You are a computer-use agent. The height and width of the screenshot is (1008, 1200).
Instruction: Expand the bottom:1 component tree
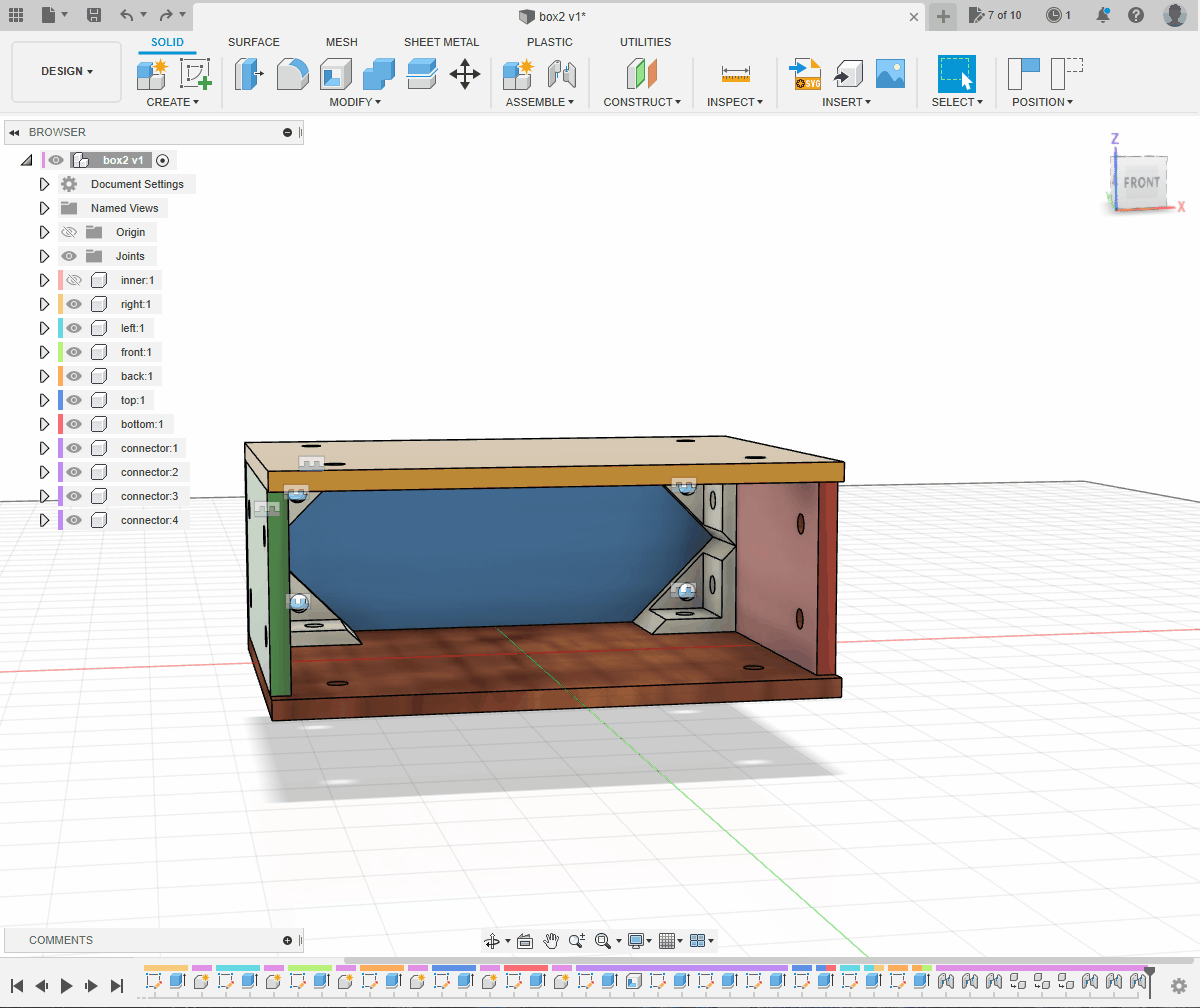click(x=44, y=424)
